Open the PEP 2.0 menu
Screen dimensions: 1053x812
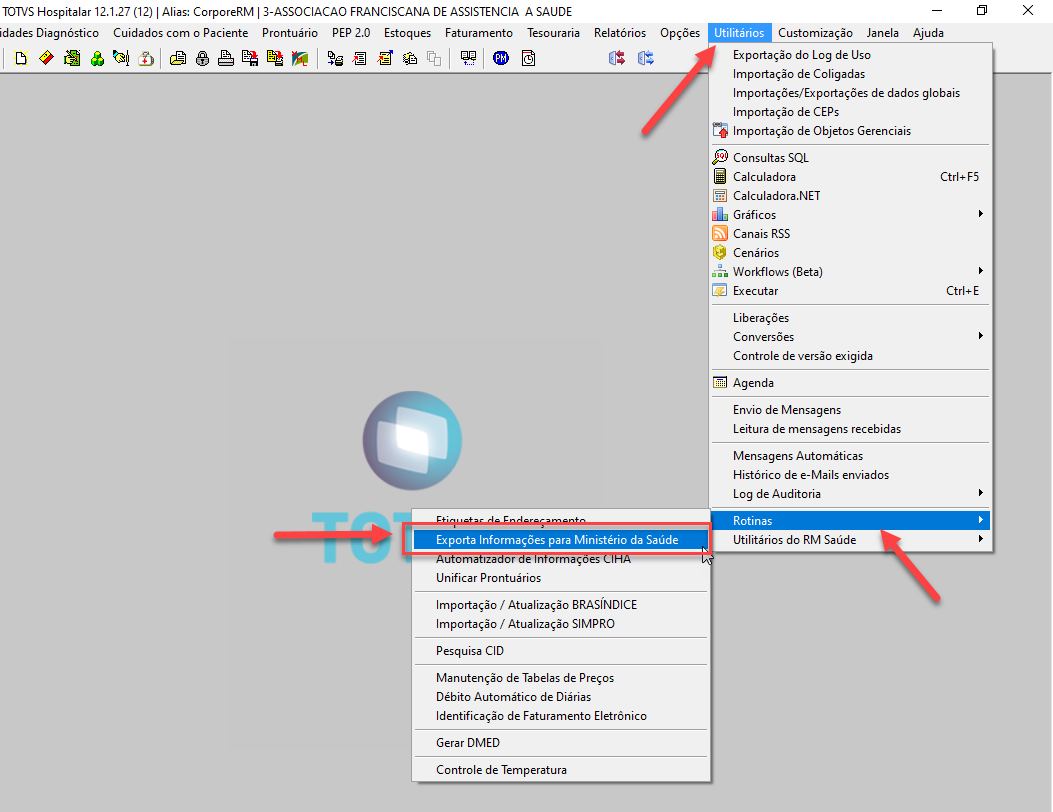click(351, 33)
